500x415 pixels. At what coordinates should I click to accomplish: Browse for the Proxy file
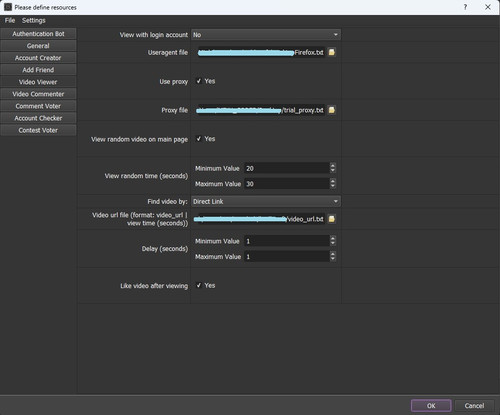331,110
